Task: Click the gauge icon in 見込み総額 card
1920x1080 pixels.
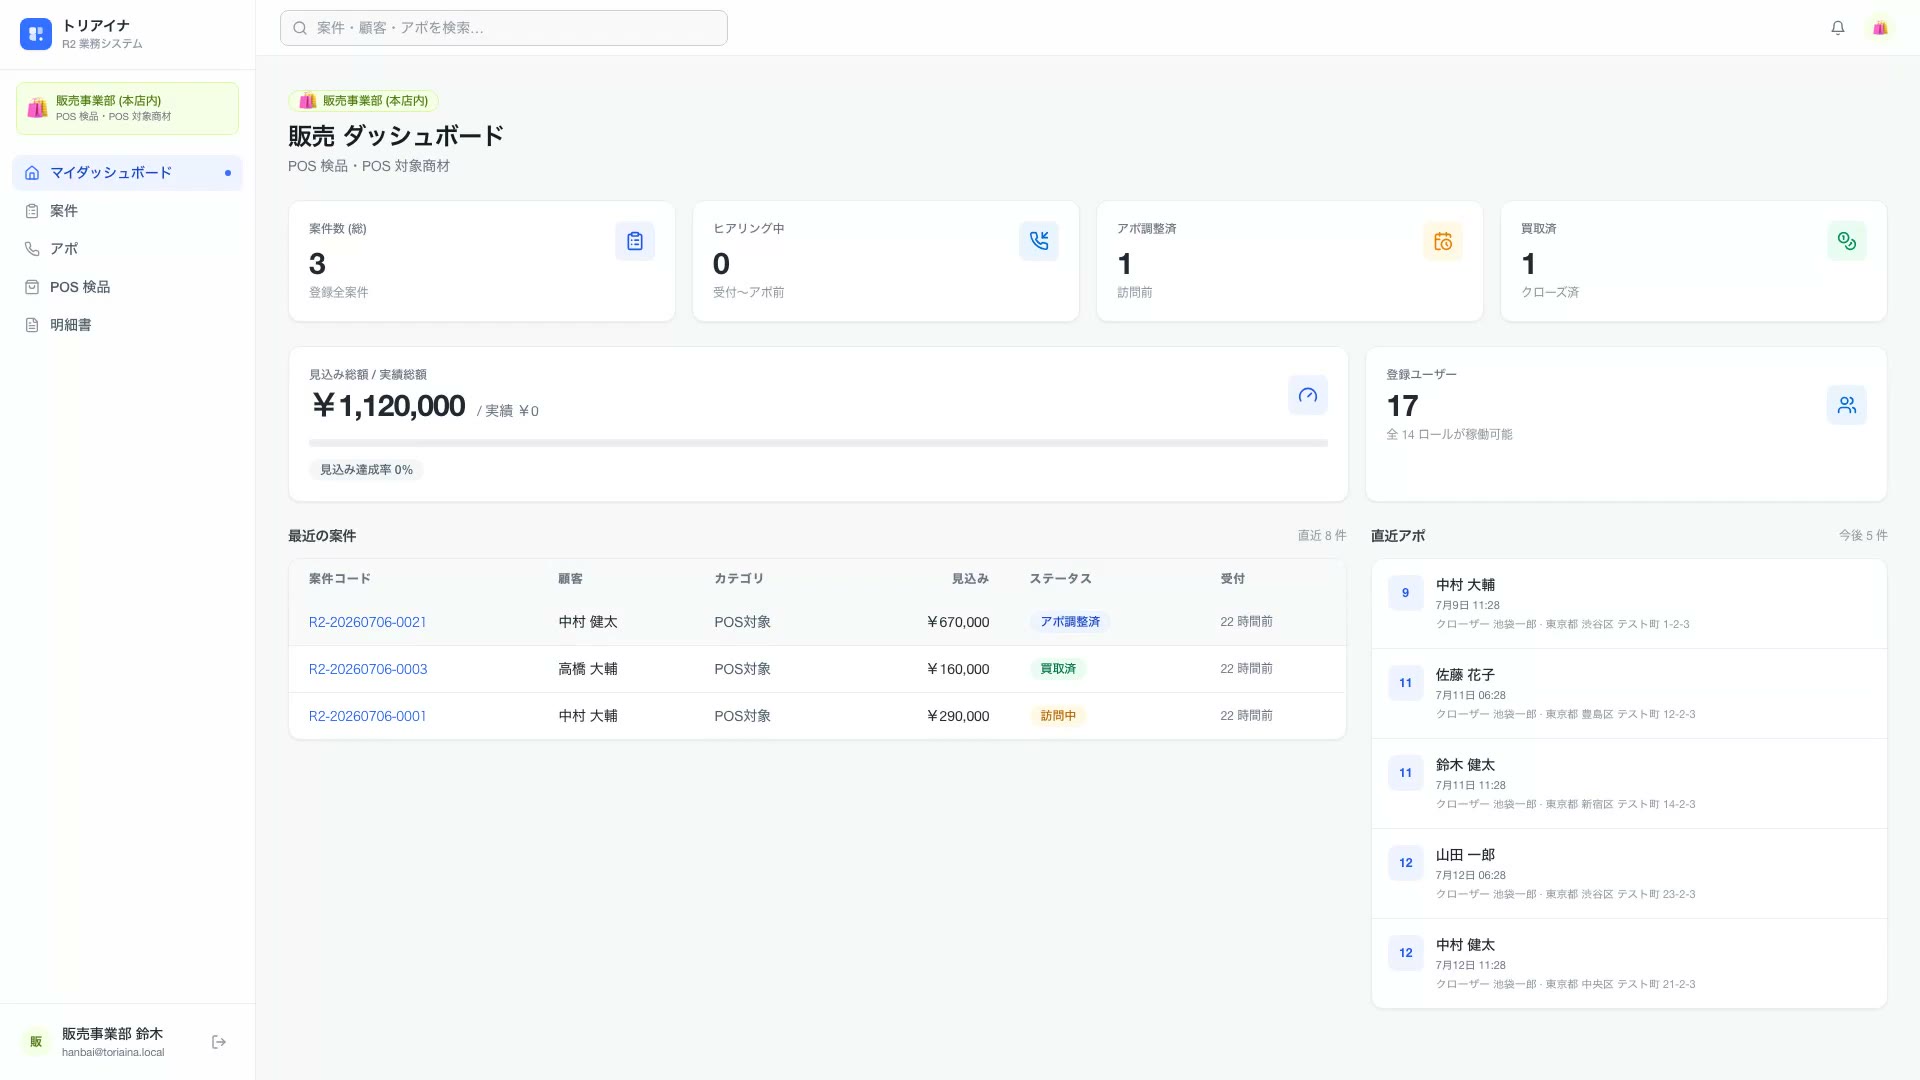Action: [x=1308, y=395]
